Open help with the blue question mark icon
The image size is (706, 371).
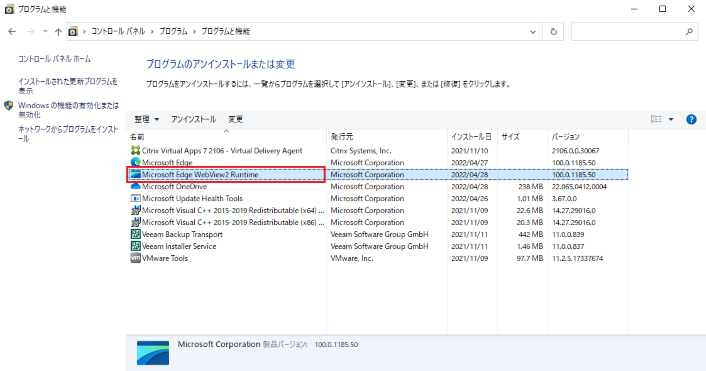691,119
